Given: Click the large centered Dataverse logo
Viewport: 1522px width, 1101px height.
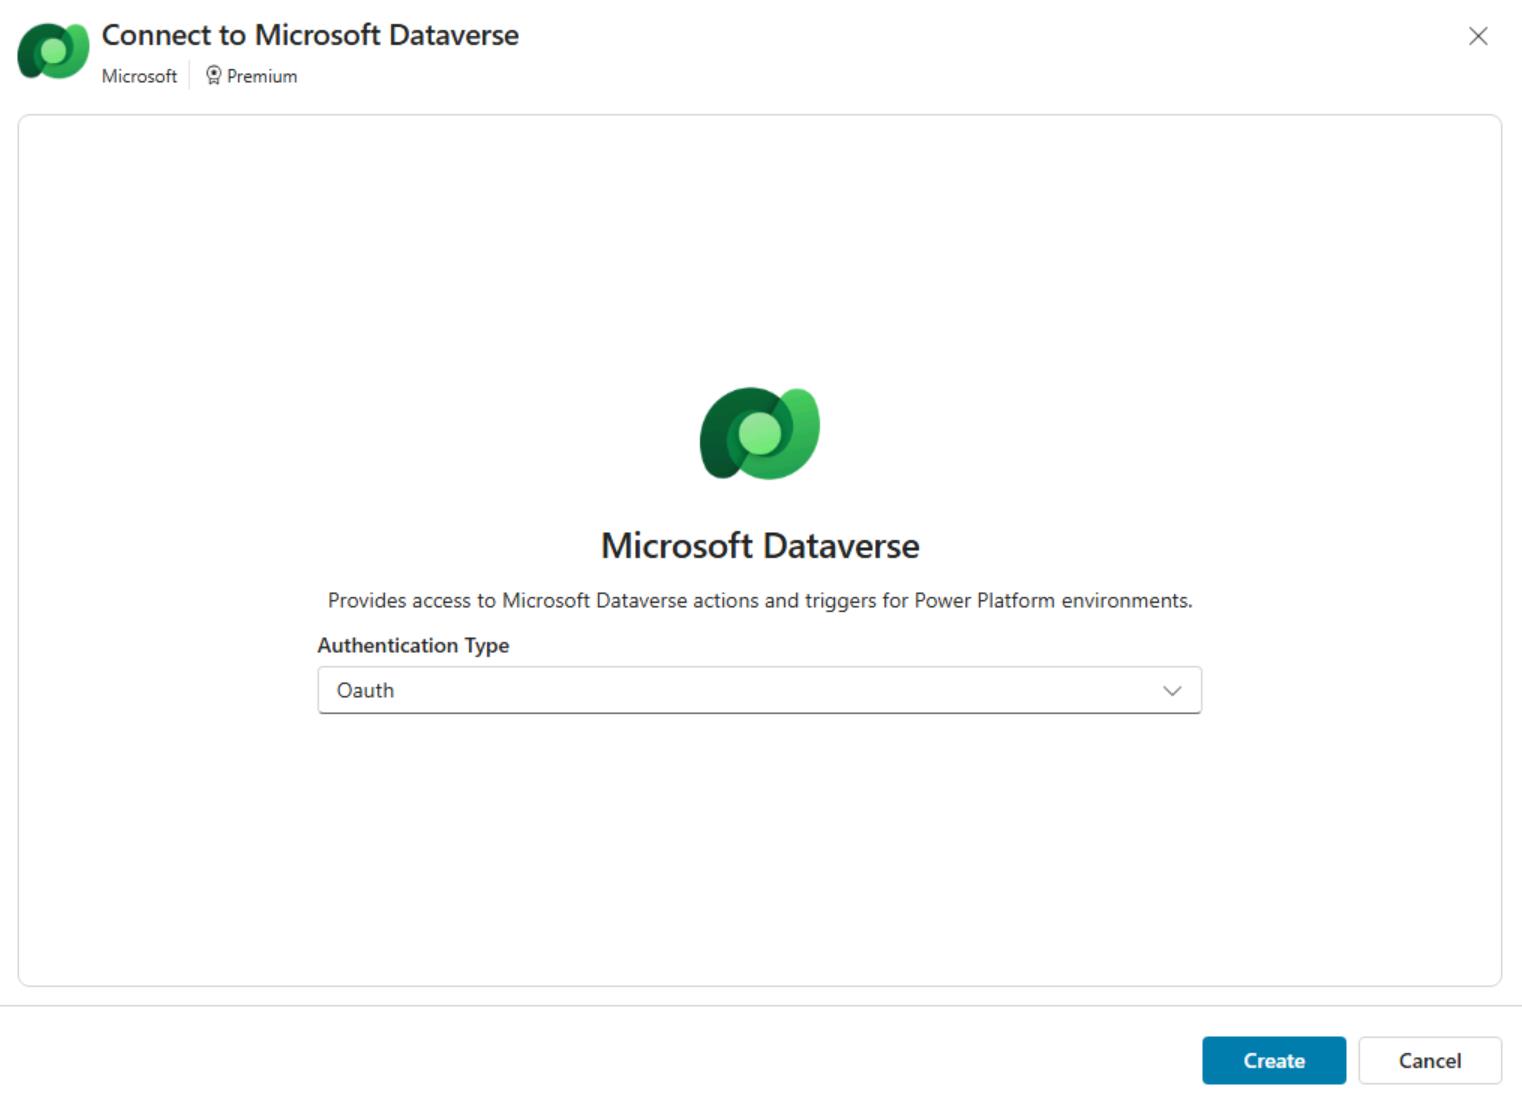Looking at the screenshot, I should pyautogui.click(x=759, y=433).
